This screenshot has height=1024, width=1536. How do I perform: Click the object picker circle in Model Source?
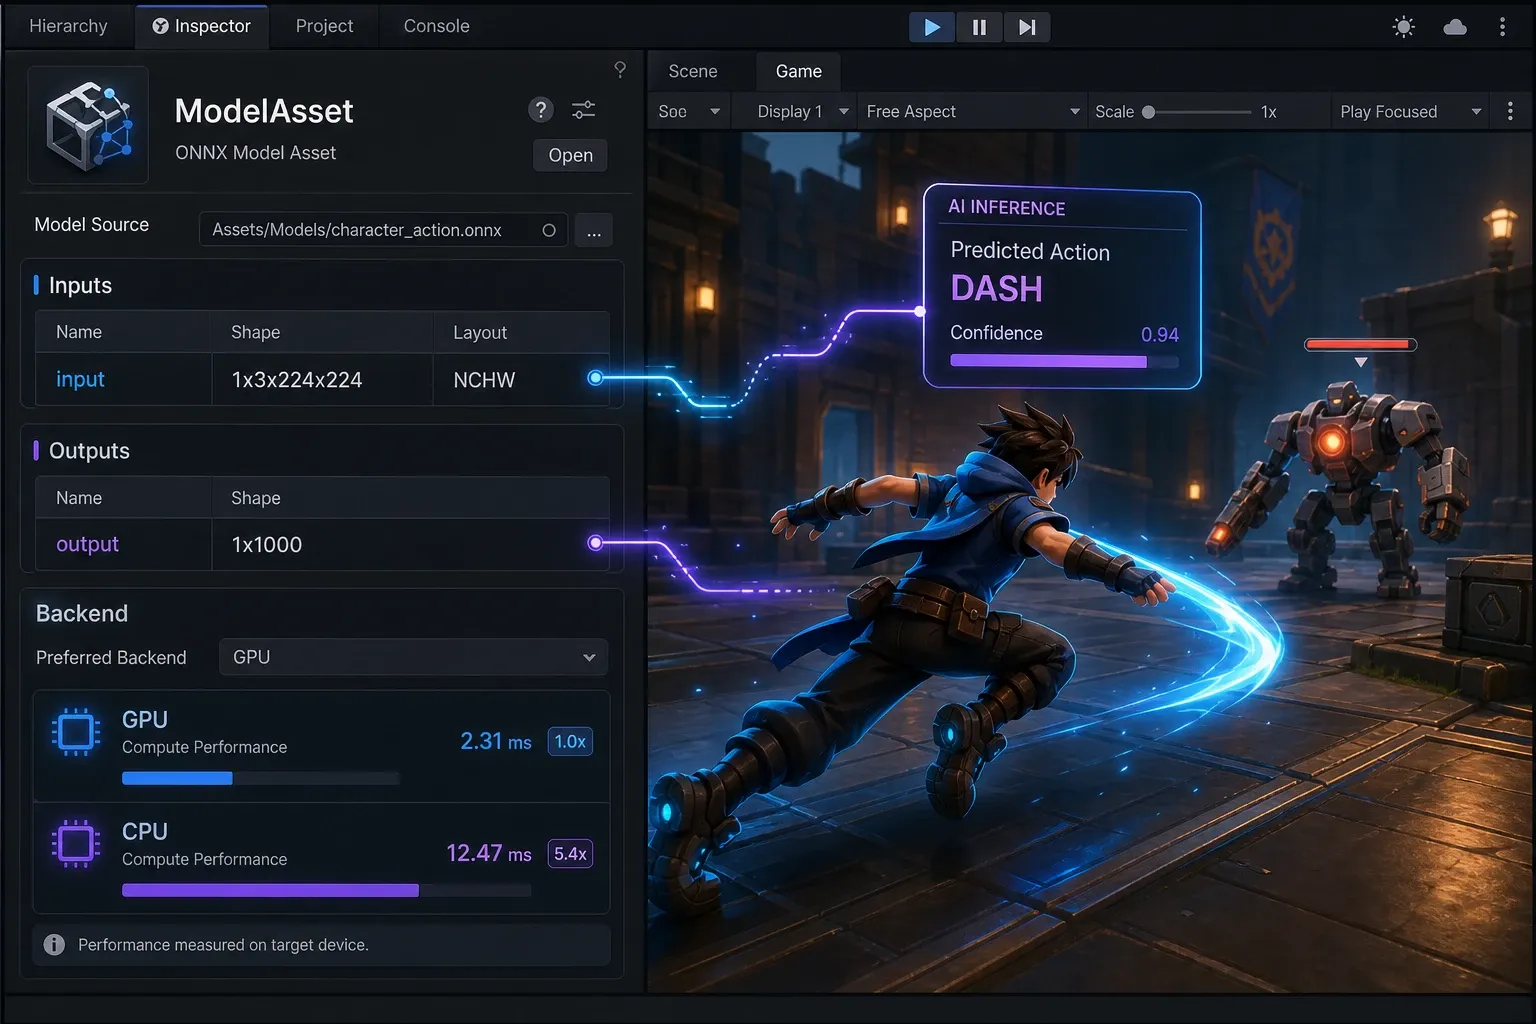click(549, 230)
